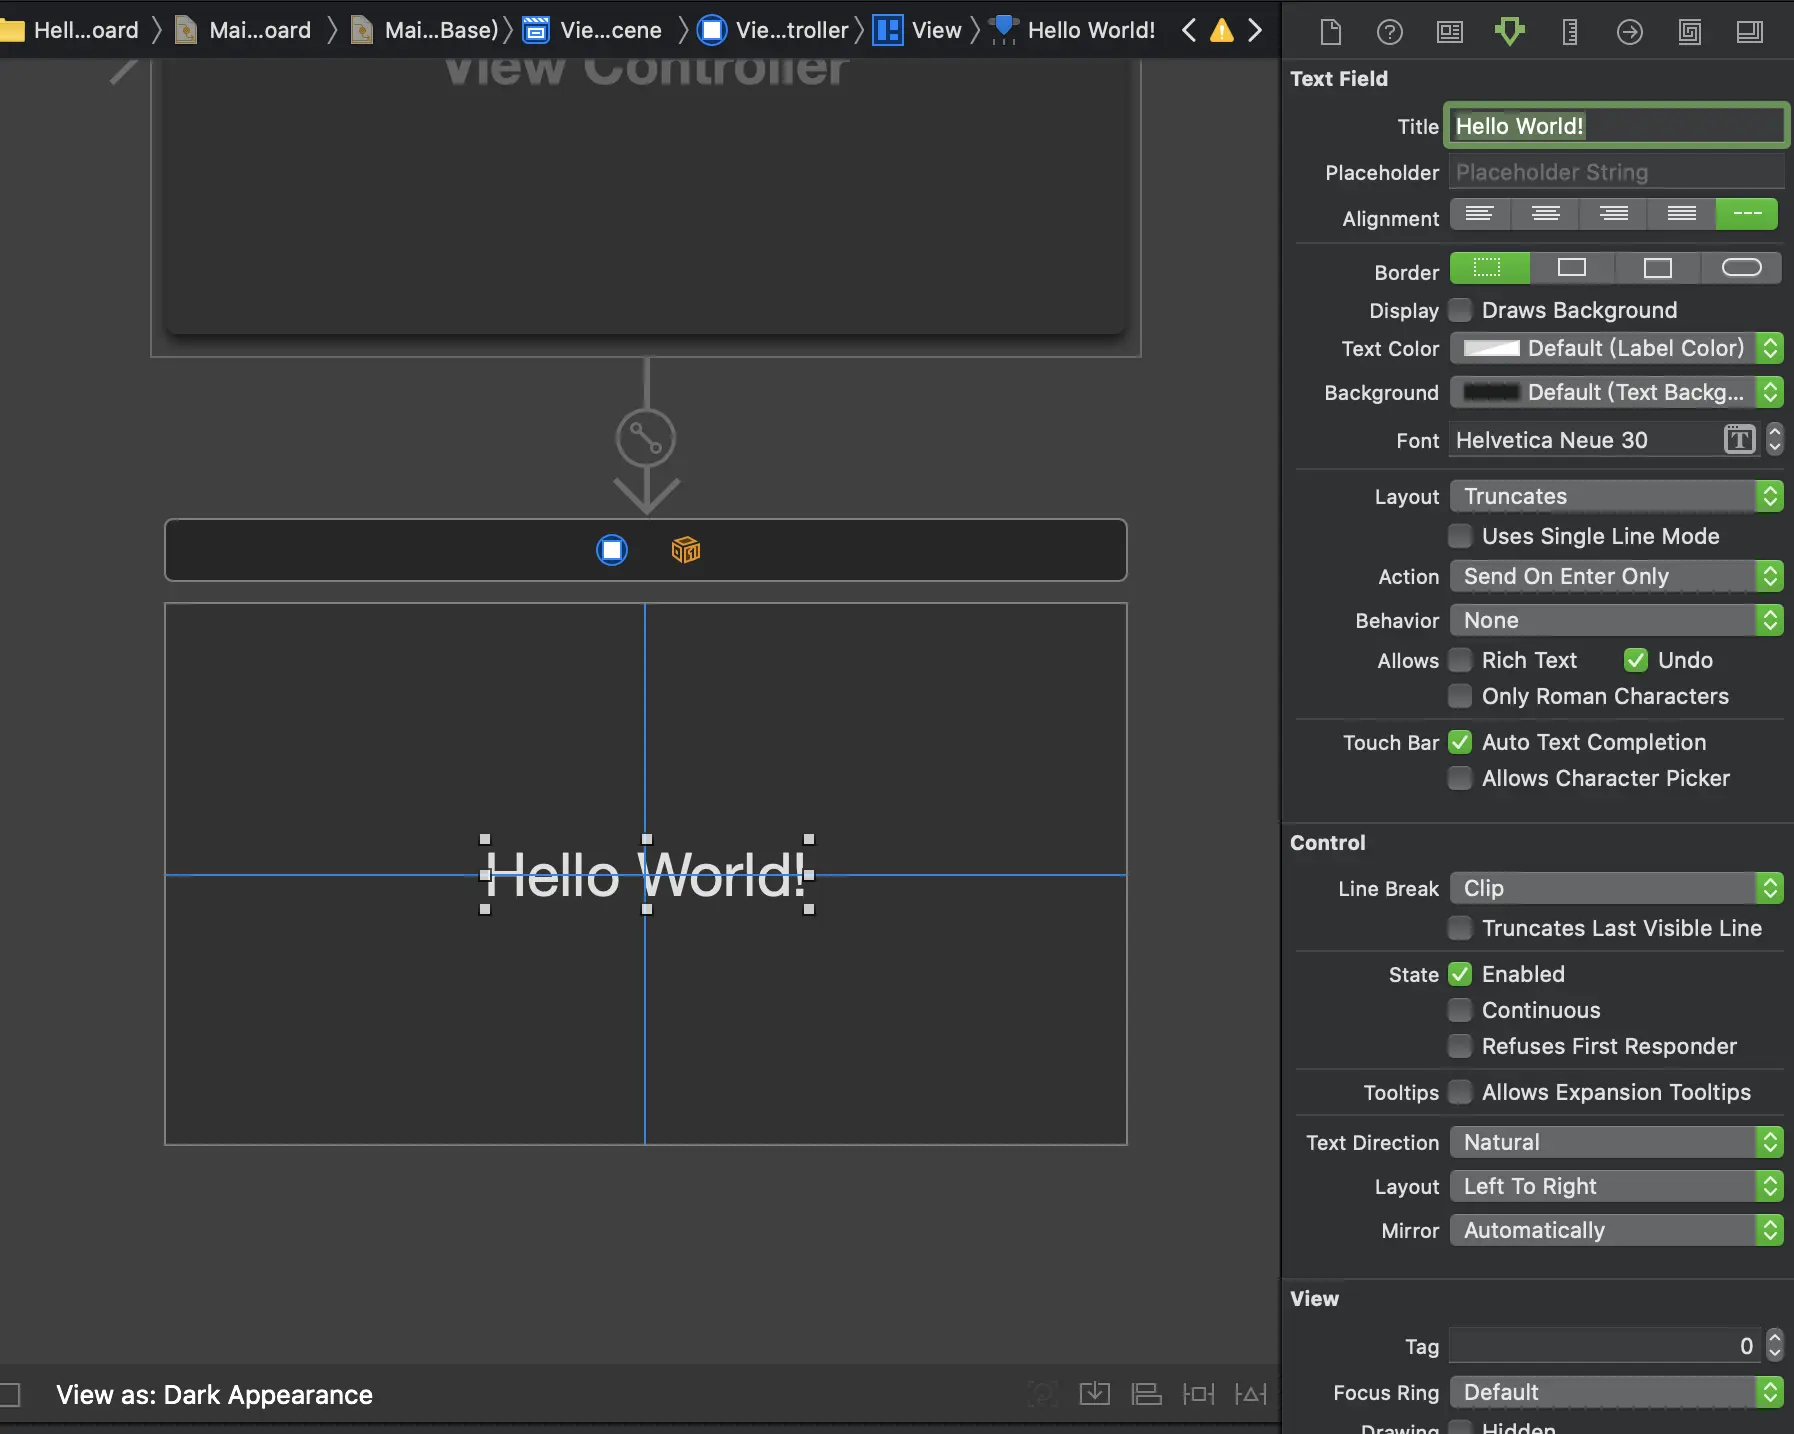
Task: Set alignment to natural (dashes)
Action: 1748,214
